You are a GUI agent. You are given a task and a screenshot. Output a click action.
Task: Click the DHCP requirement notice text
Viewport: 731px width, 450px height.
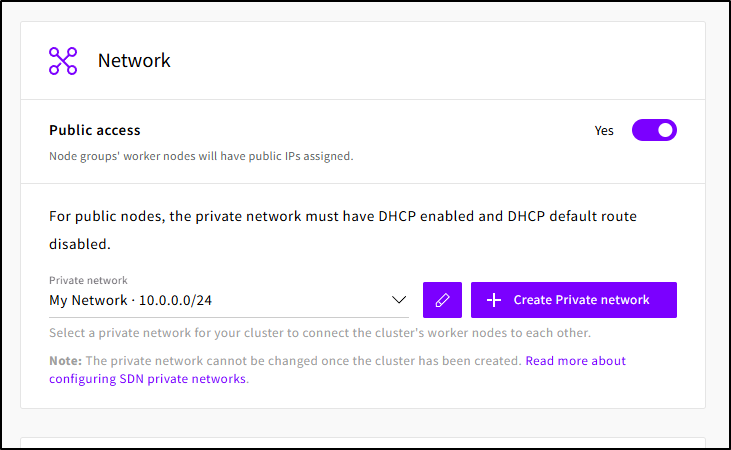pos(342,216)
